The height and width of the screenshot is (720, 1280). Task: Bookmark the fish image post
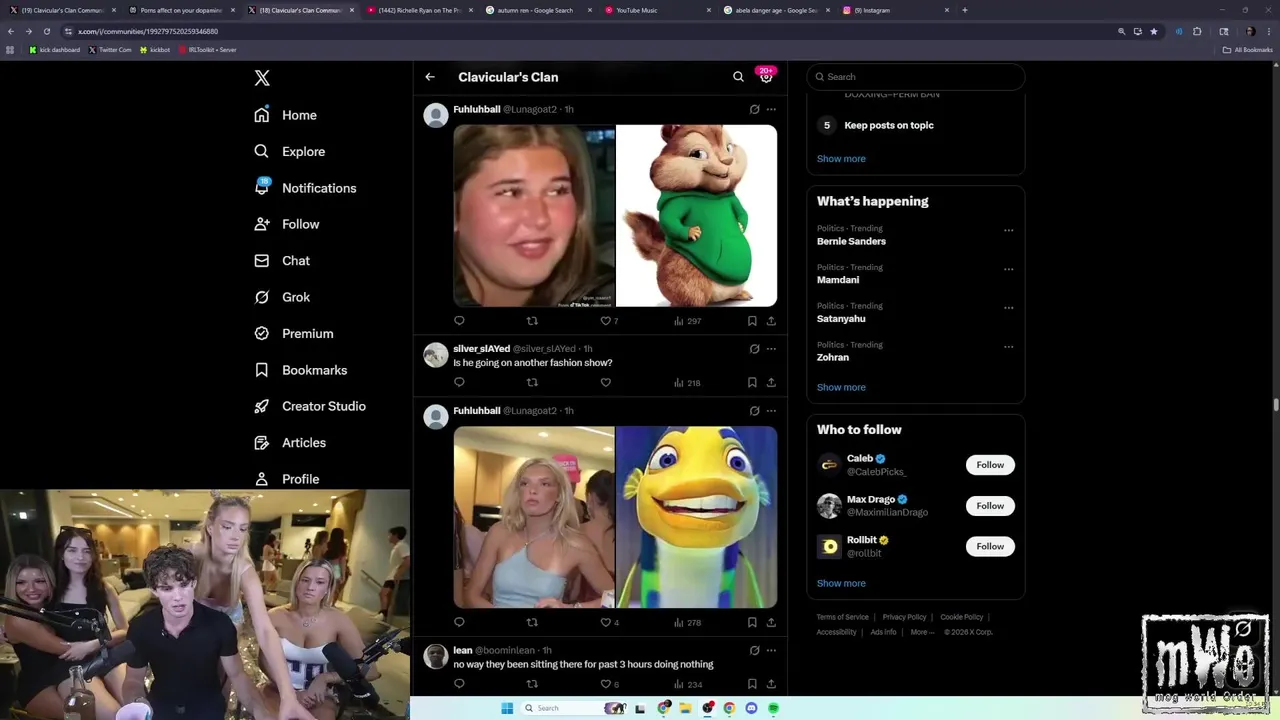752,622
